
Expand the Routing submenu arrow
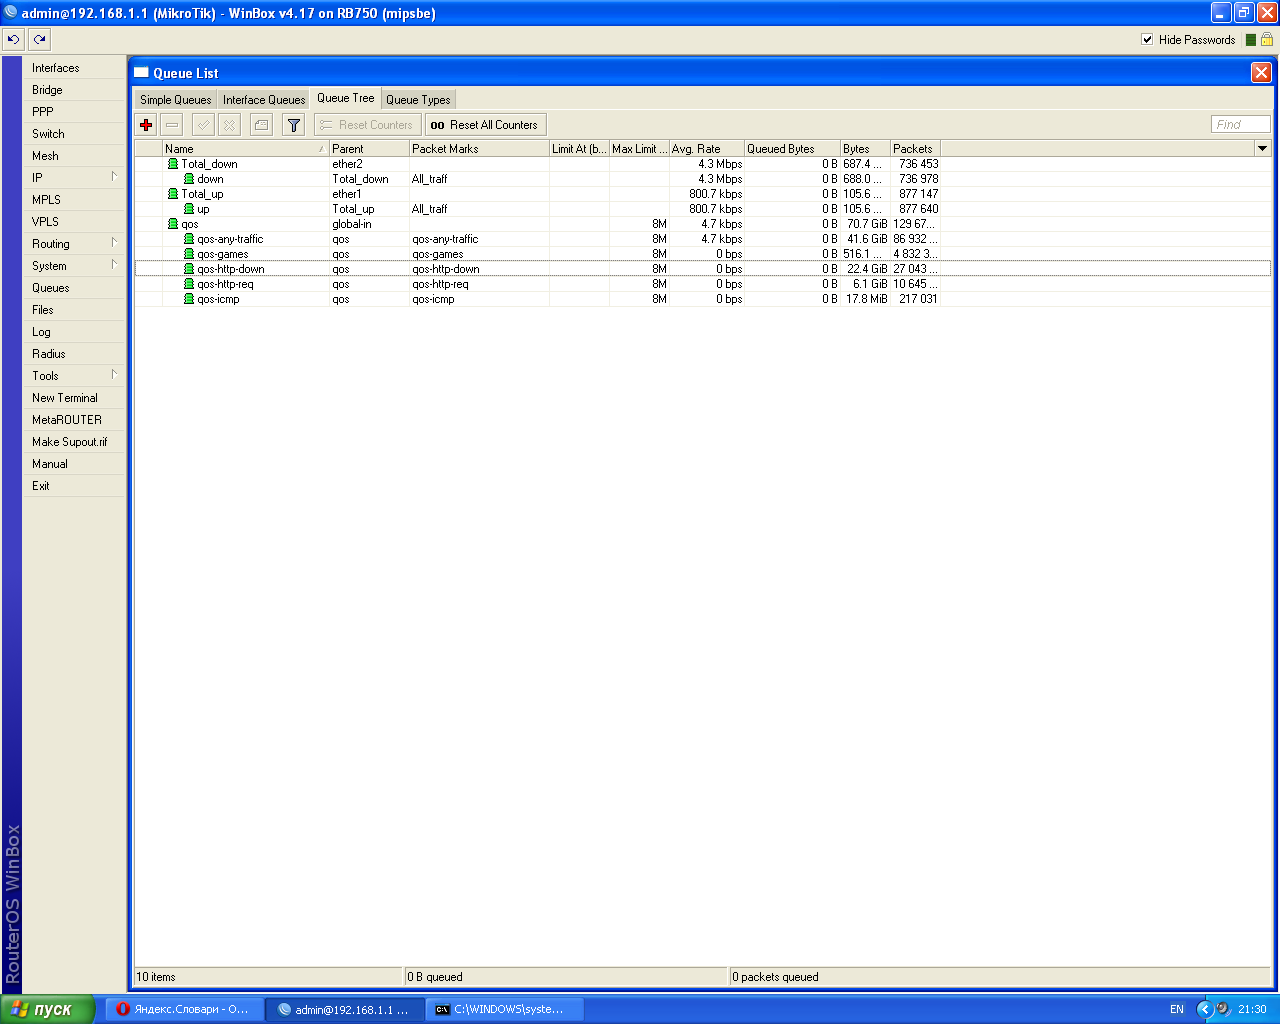pyautogui.click(x=114, y=243)
